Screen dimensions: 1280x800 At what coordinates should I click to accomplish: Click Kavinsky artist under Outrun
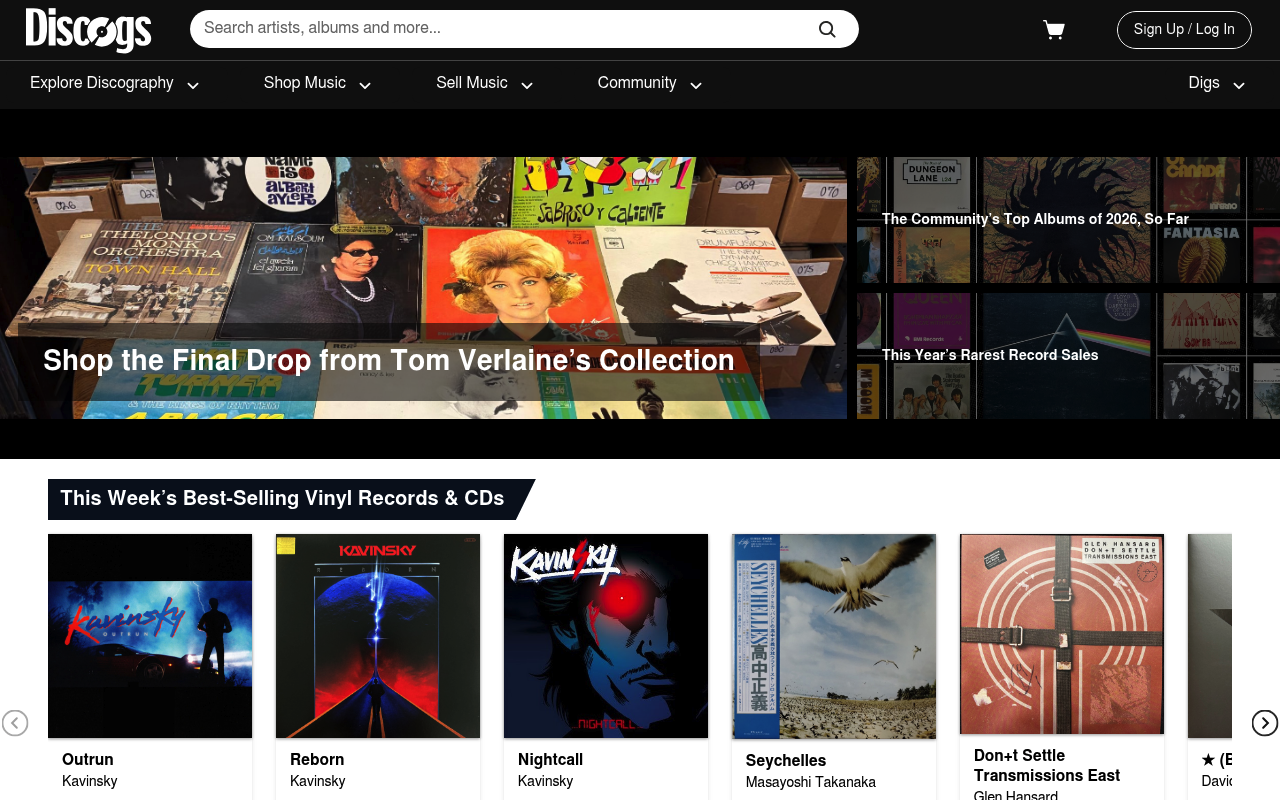coord(90,782)
